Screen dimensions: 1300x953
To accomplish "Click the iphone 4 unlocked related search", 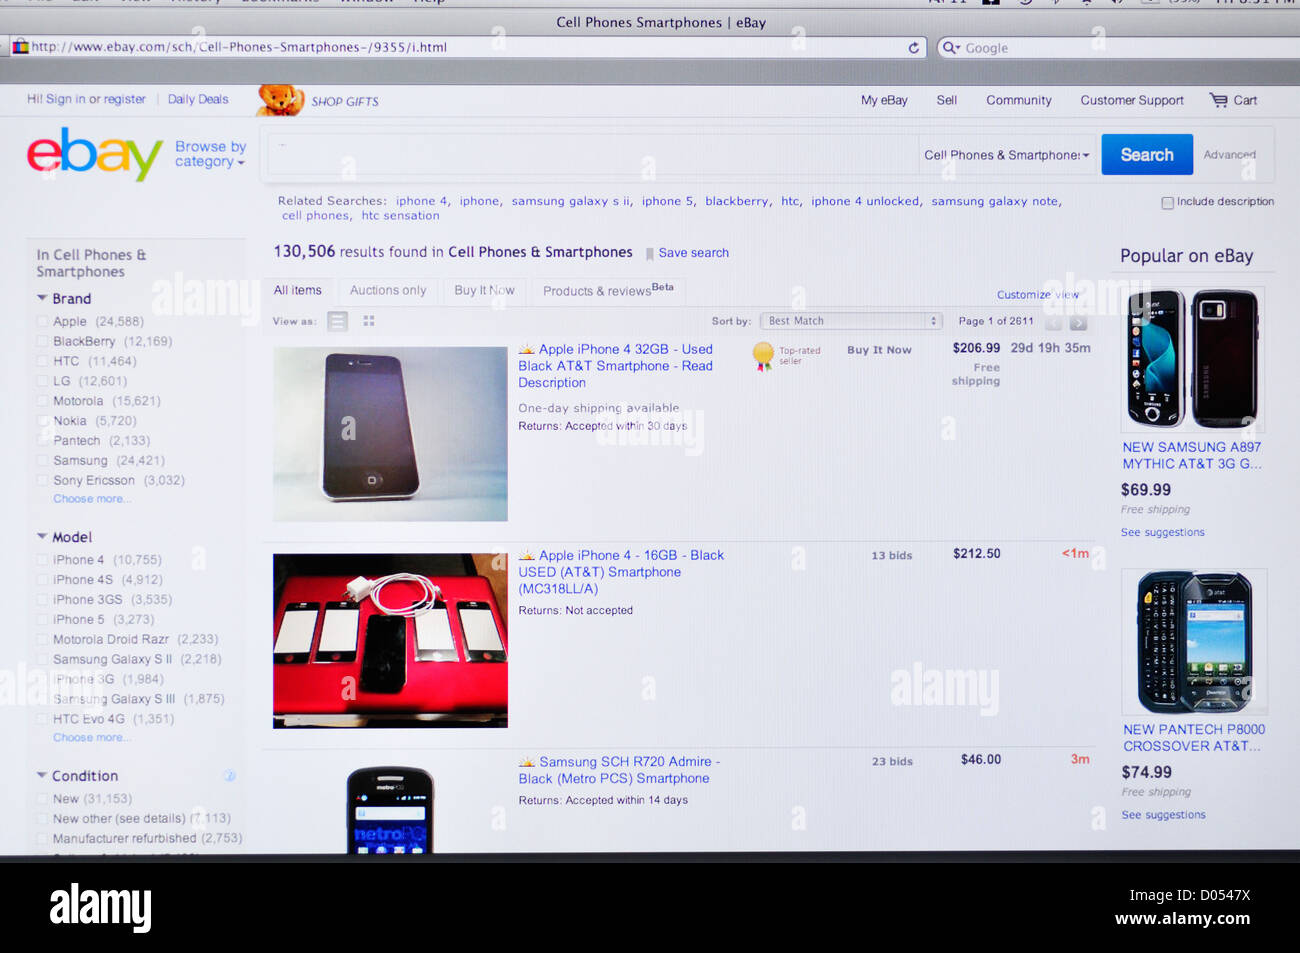I will click(865, 201).
